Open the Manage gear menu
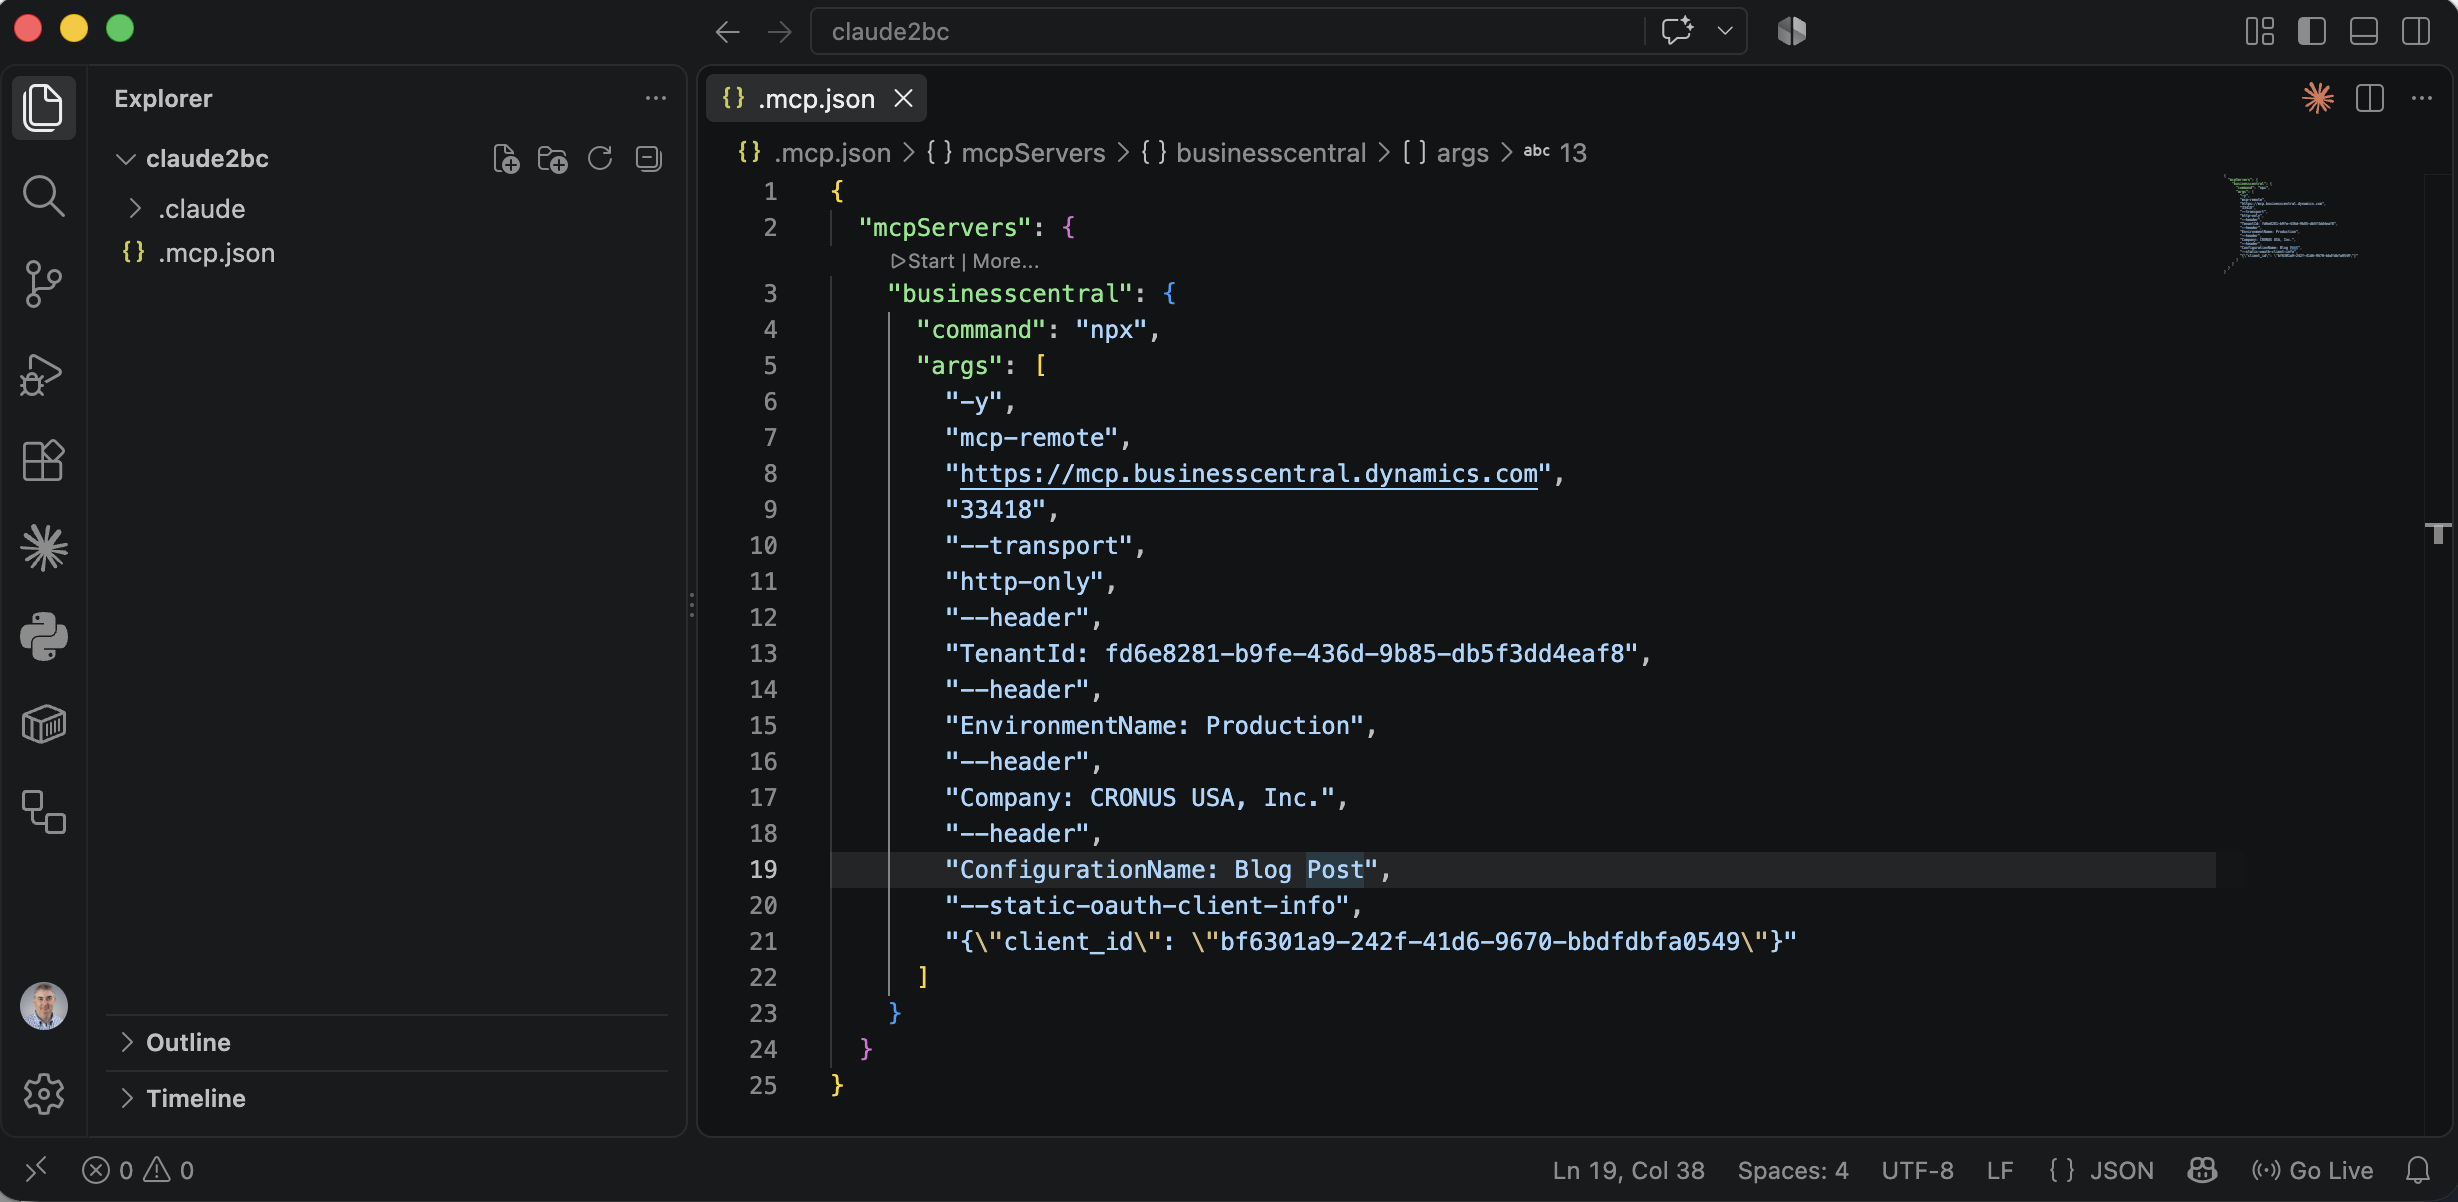2458x1202 pixels. [43, 1094]
